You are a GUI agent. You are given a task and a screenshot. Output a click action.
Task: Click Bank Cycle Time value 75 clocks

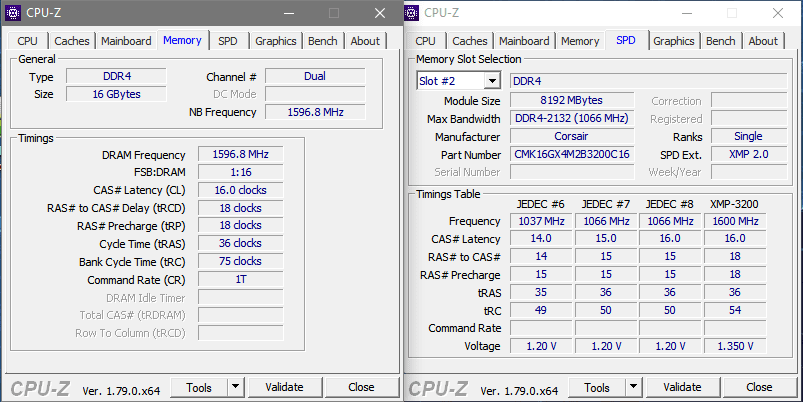pyautogui.click(x=241, y=261)
